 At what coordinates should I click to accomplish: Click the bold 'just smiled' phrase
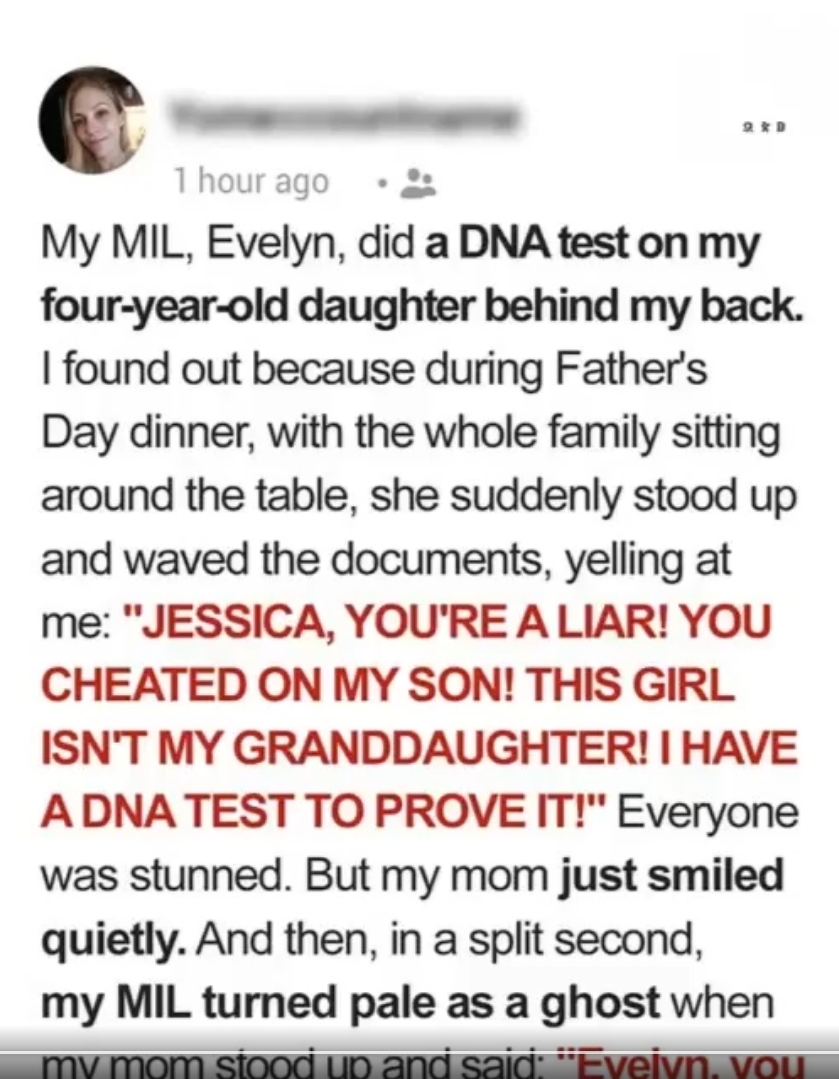(x=672, y=874)
